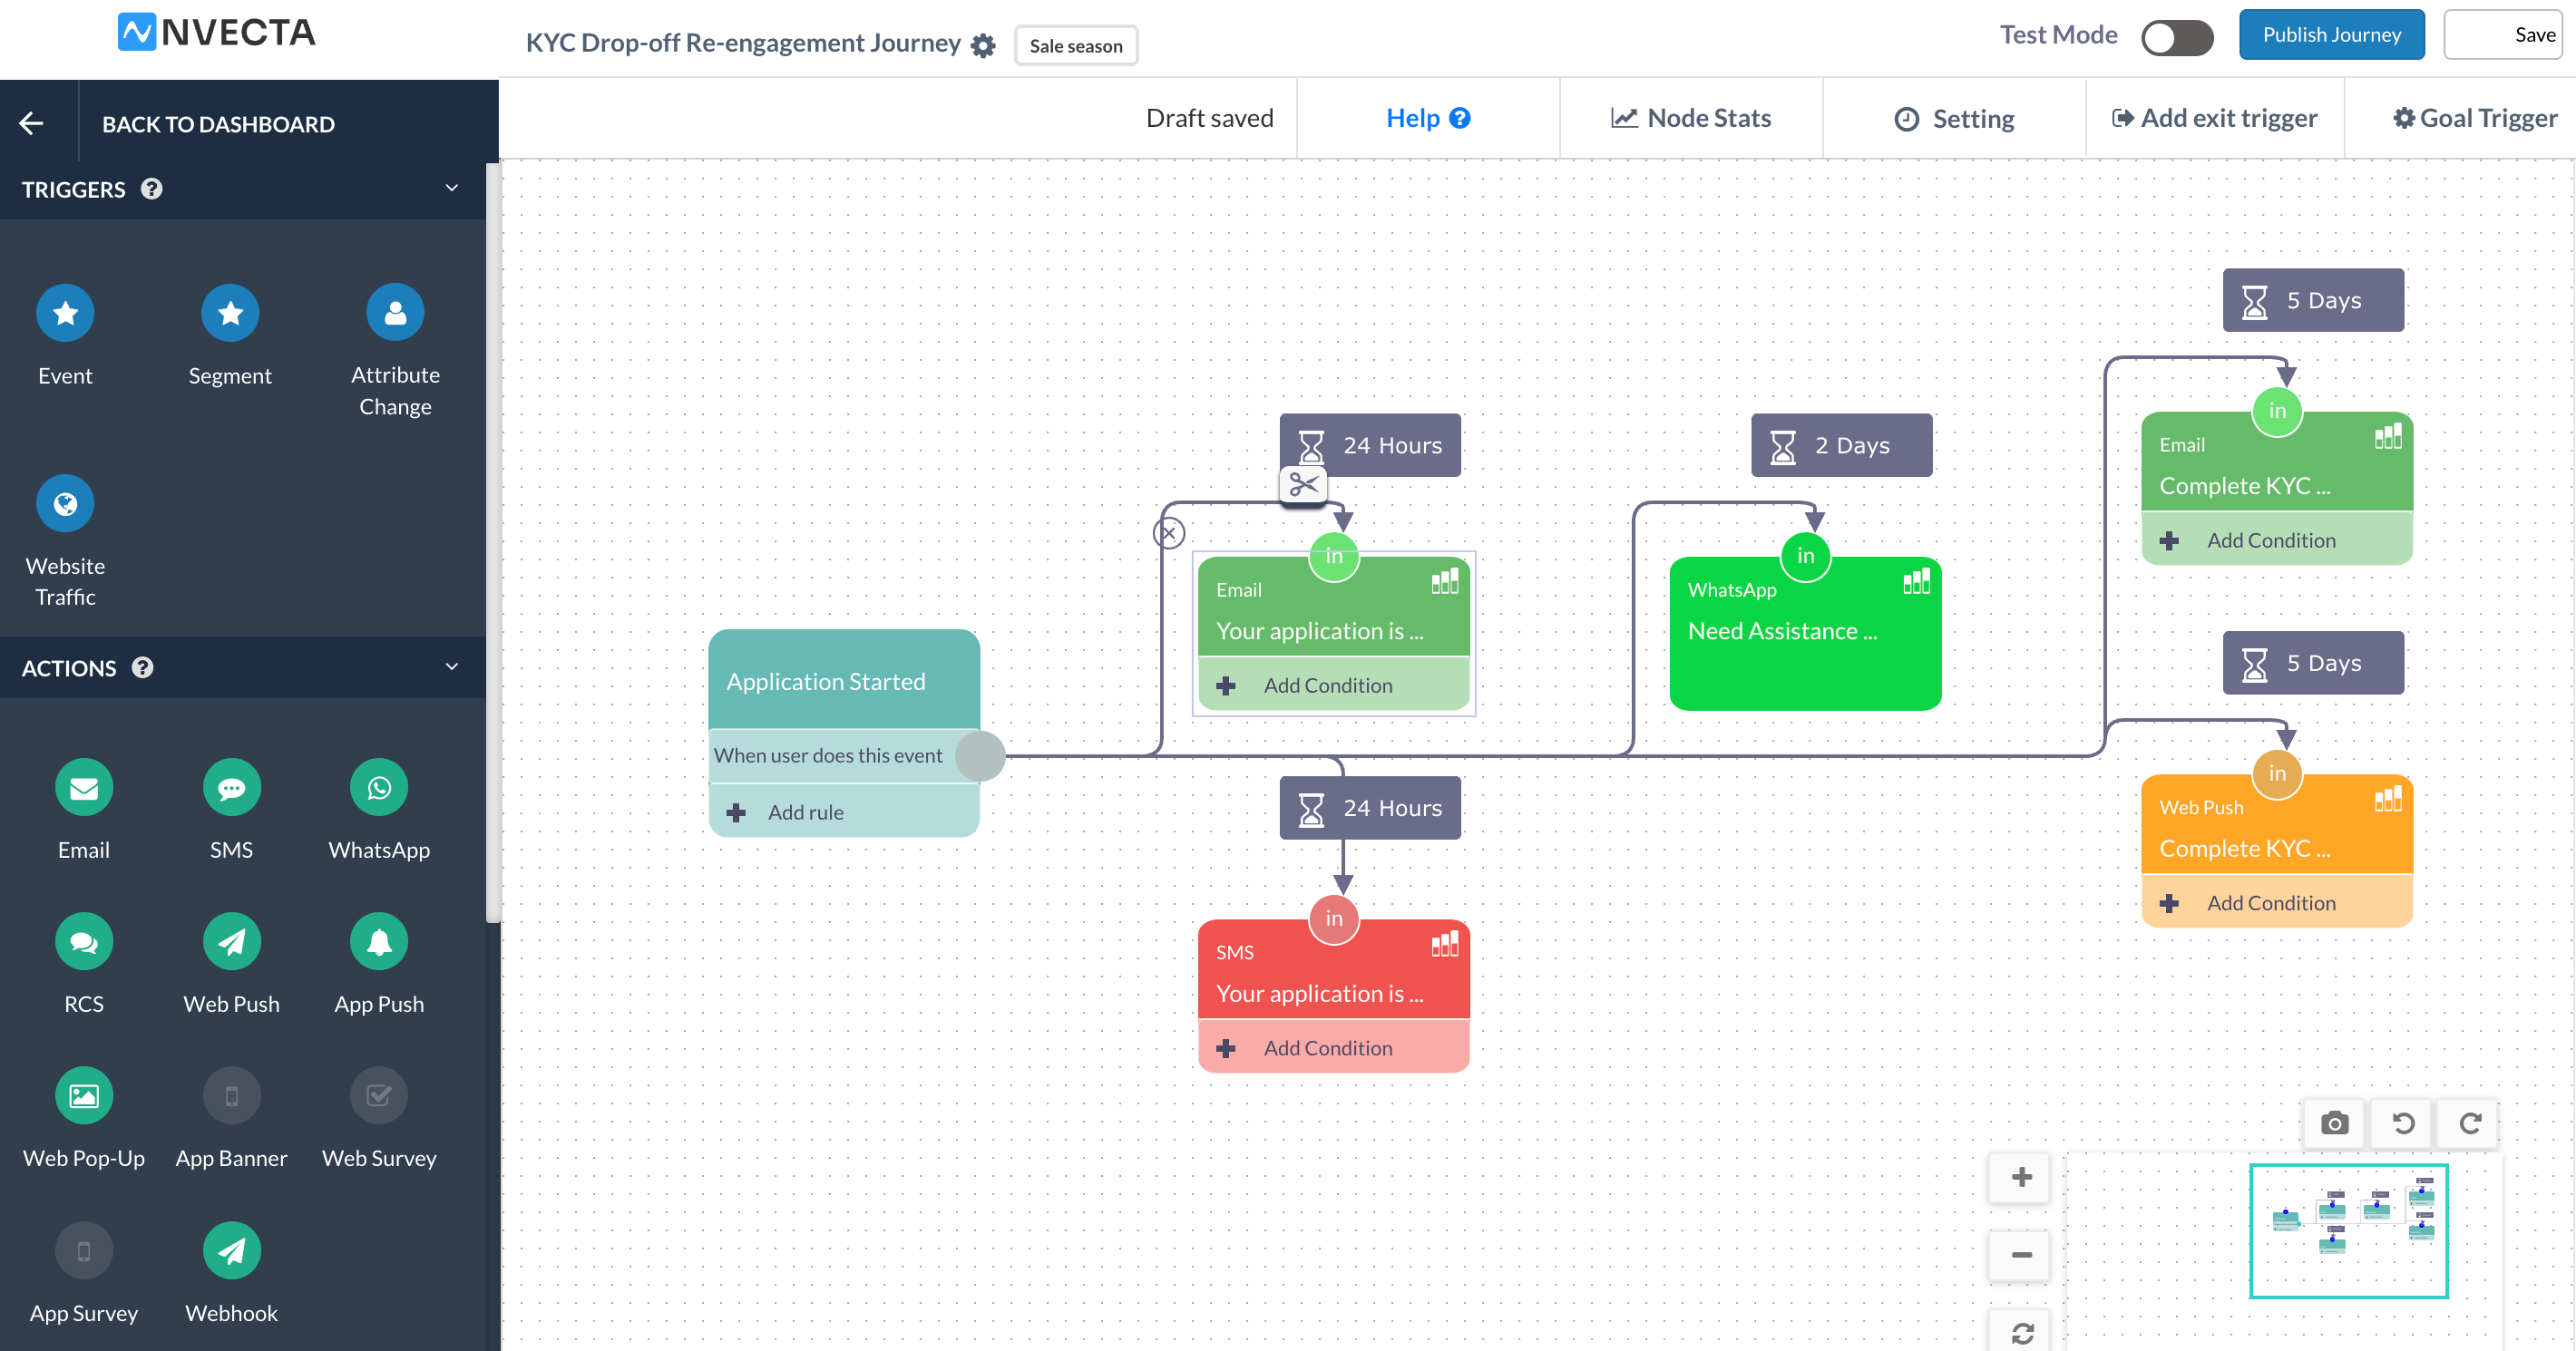Open the Setting tab
Viewport: 2576px width, 1351px height.
1954,119
